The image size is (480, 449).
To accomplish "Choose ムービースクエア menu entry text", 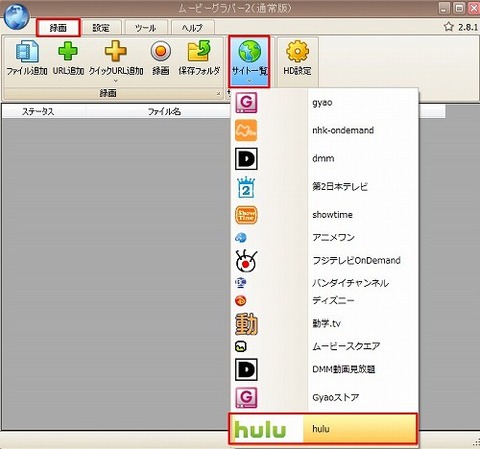I will (x=346, y=346).
